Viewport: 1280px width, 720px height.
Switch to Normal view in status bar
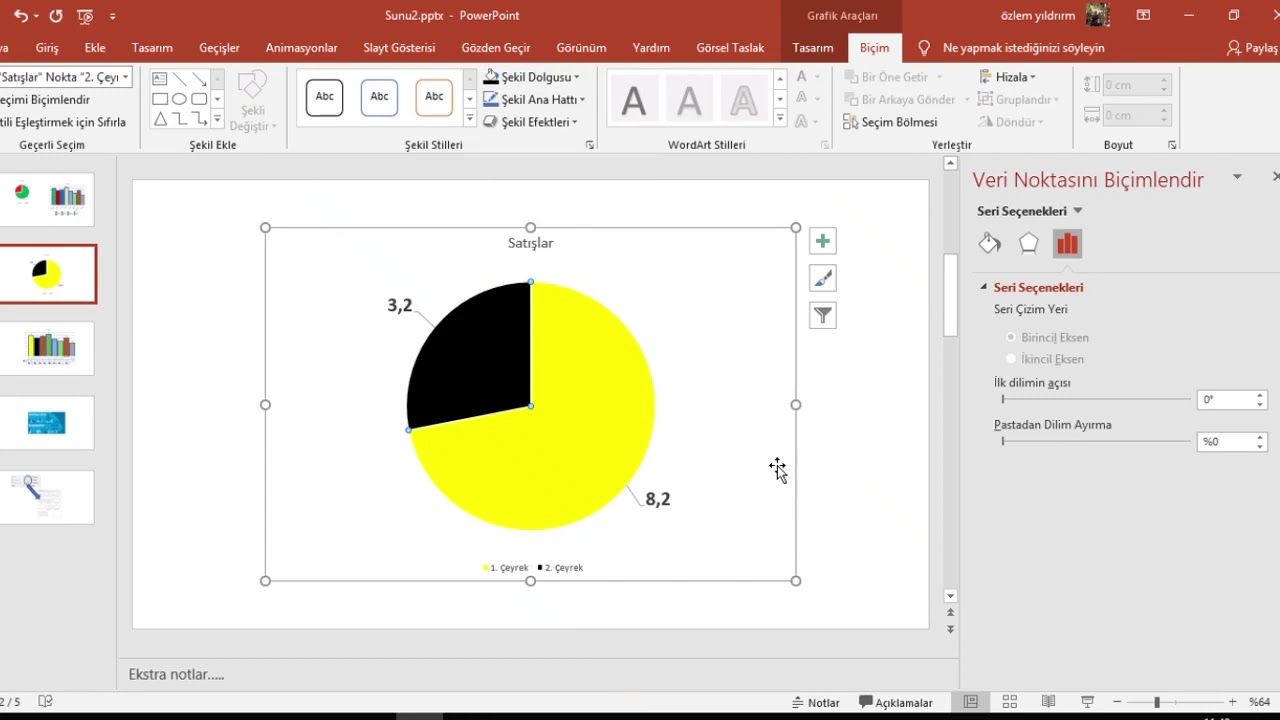click(970, 703)
